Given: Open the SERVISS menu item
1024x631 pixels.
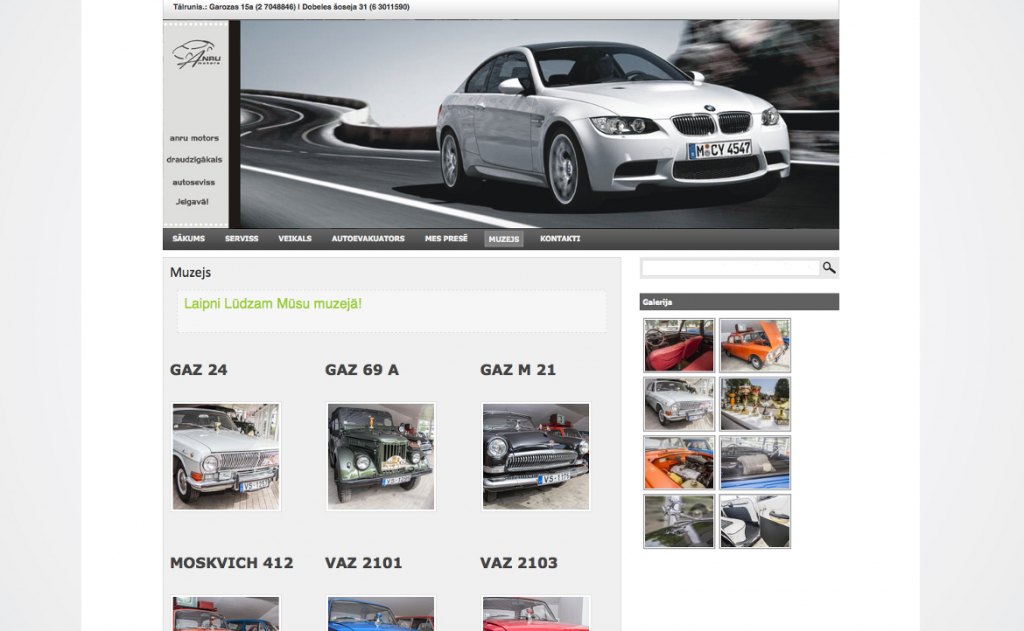Looking at the screenshot, I should (242, 238).
